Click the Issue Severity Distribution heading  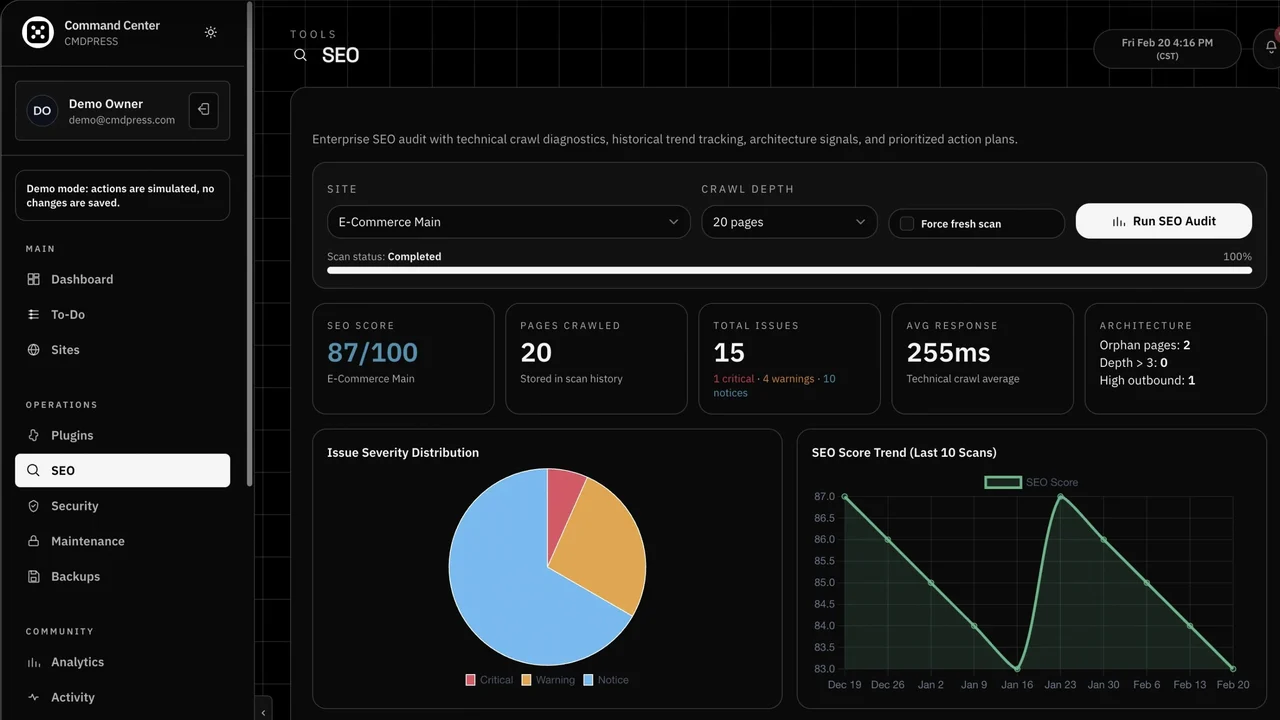403,453
